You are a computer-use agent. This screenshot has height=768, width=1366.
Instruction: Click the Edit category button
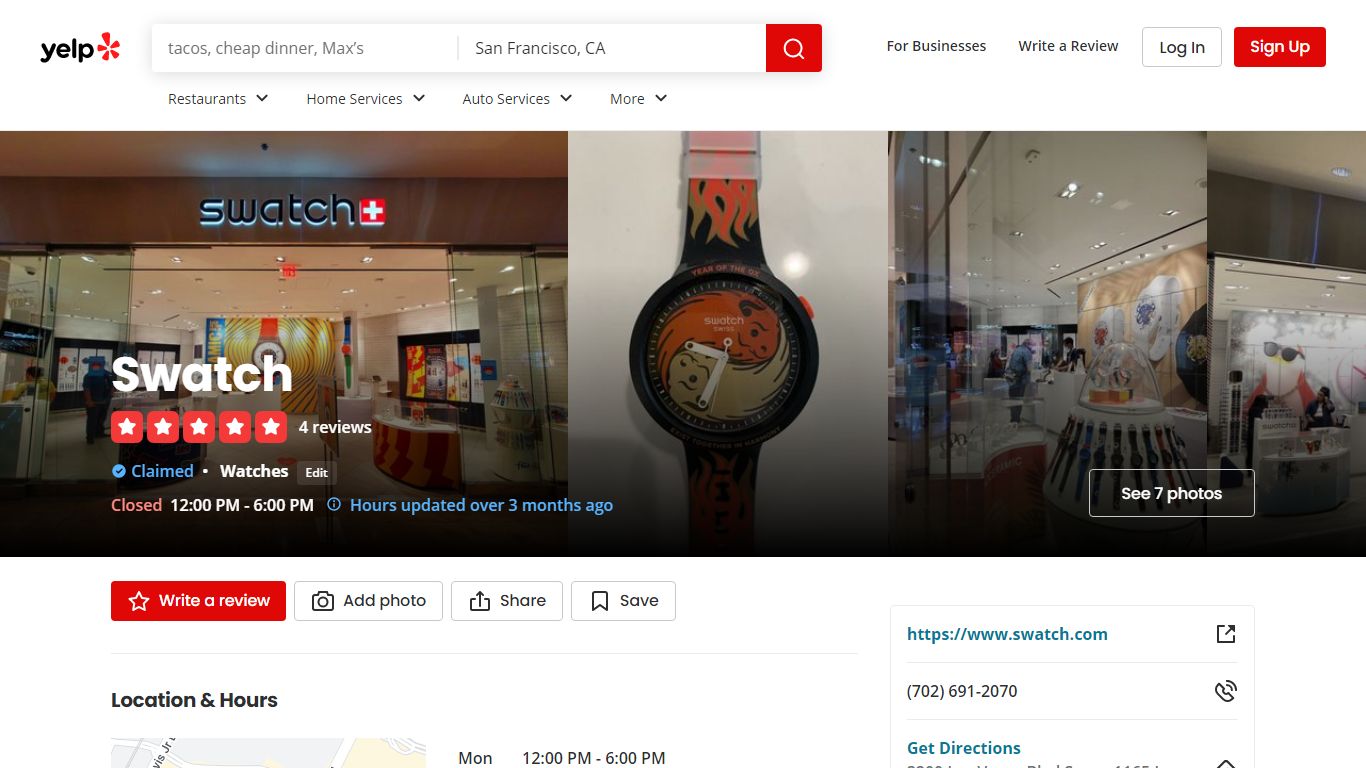pos(317,473)
